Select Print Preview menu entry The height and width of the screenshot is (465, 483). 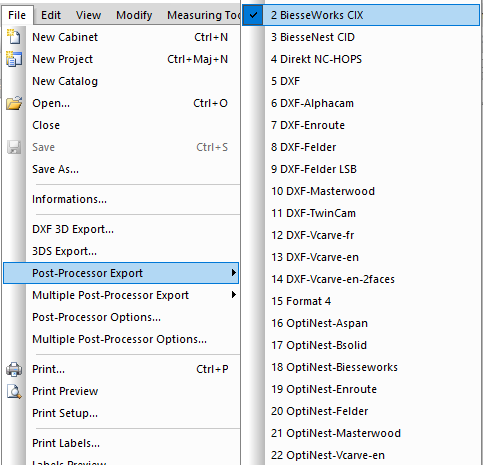tap(121, 391)
